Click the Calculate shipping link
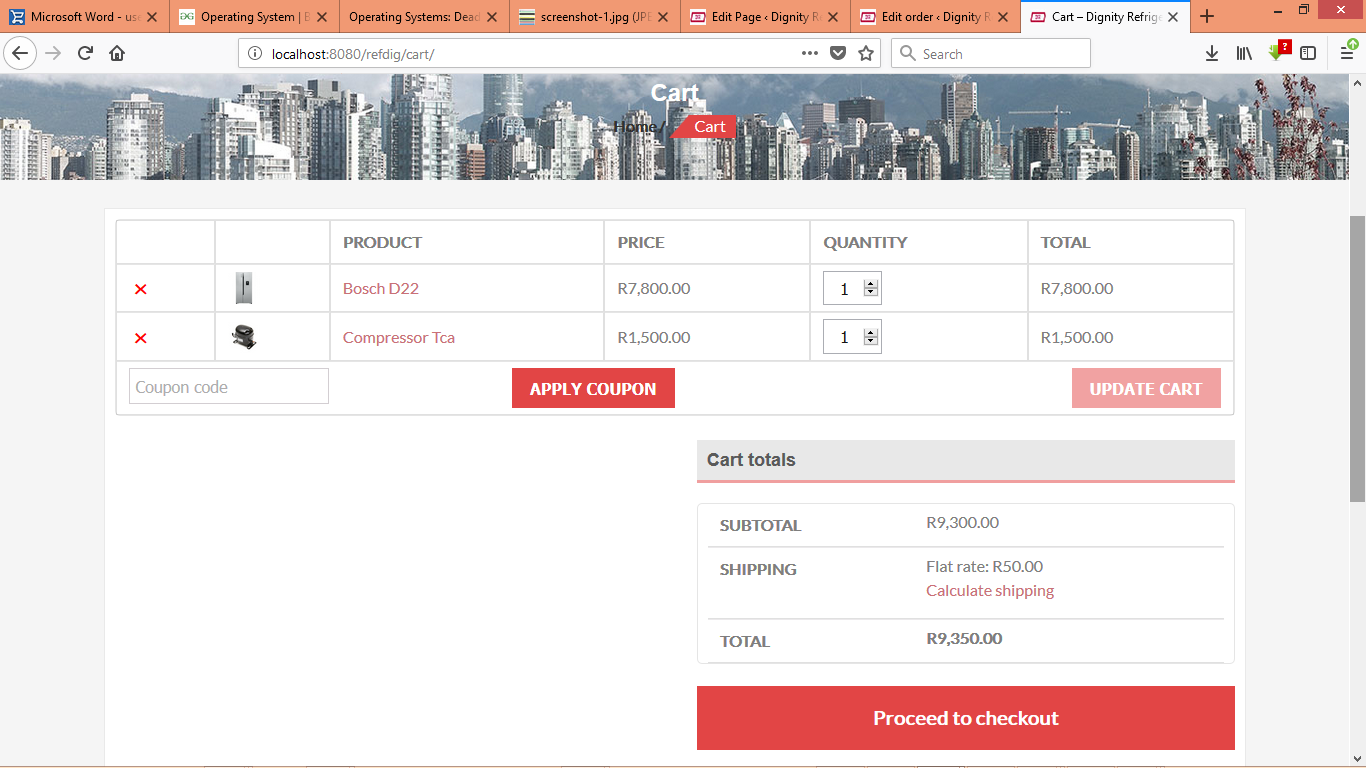 (990, 590)
